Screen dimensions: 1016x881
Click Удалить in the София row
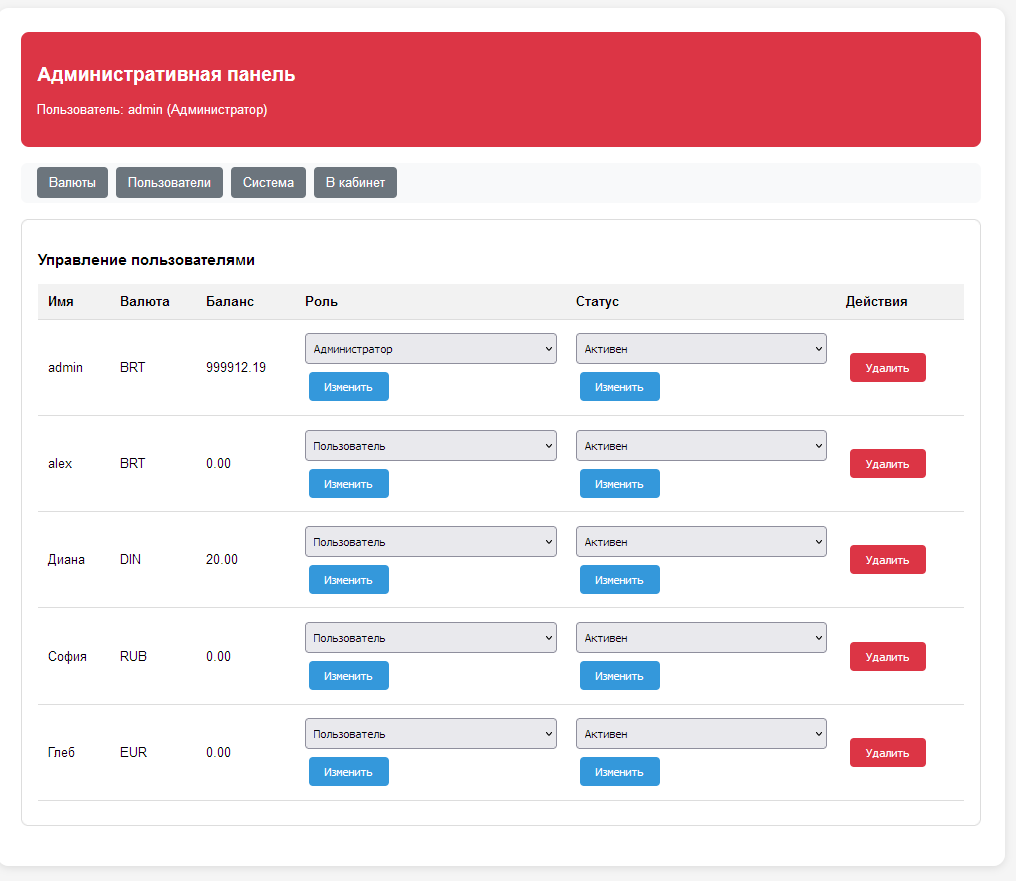coord(887,657)
